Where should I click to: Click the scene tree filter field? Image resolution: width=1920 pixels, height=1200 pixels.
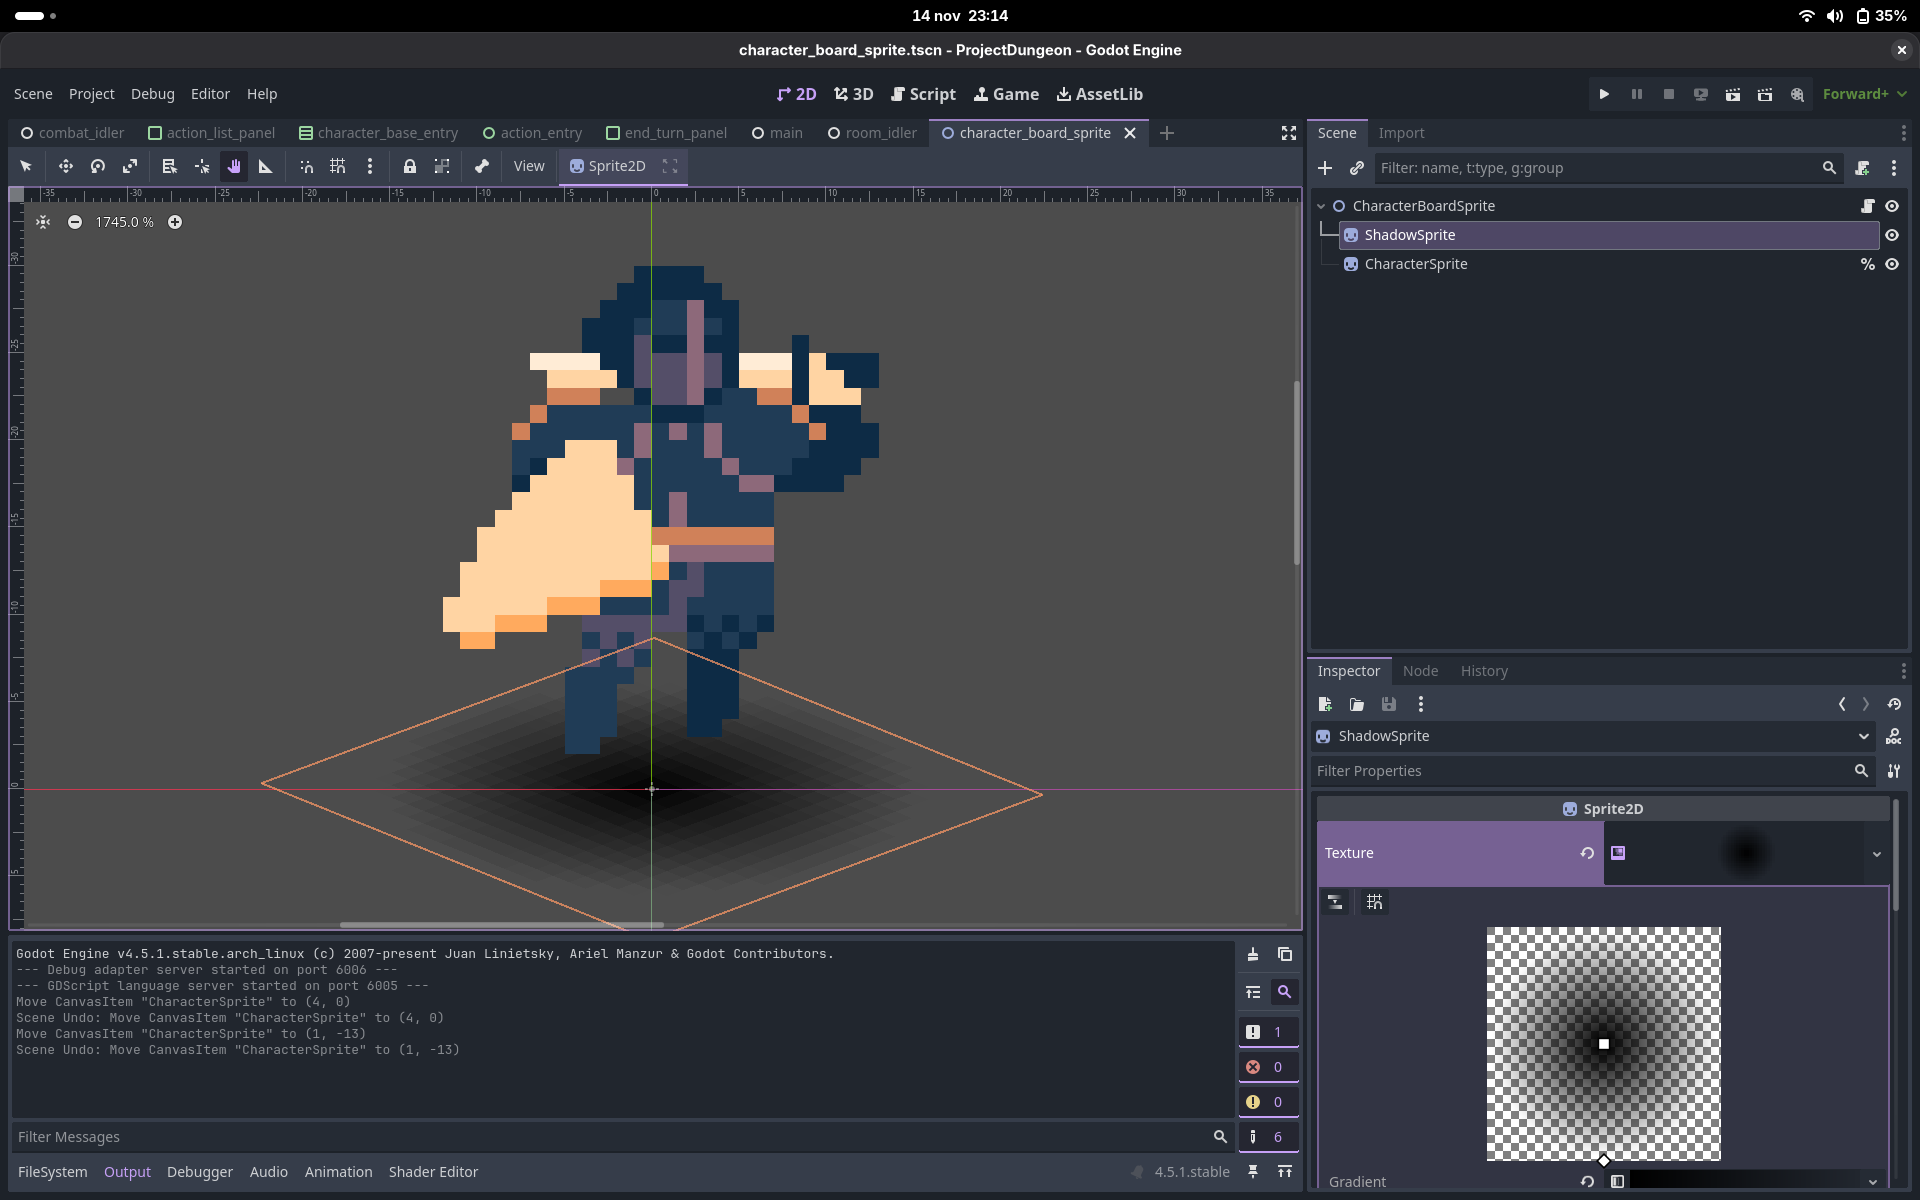(x=1595, y=168)
